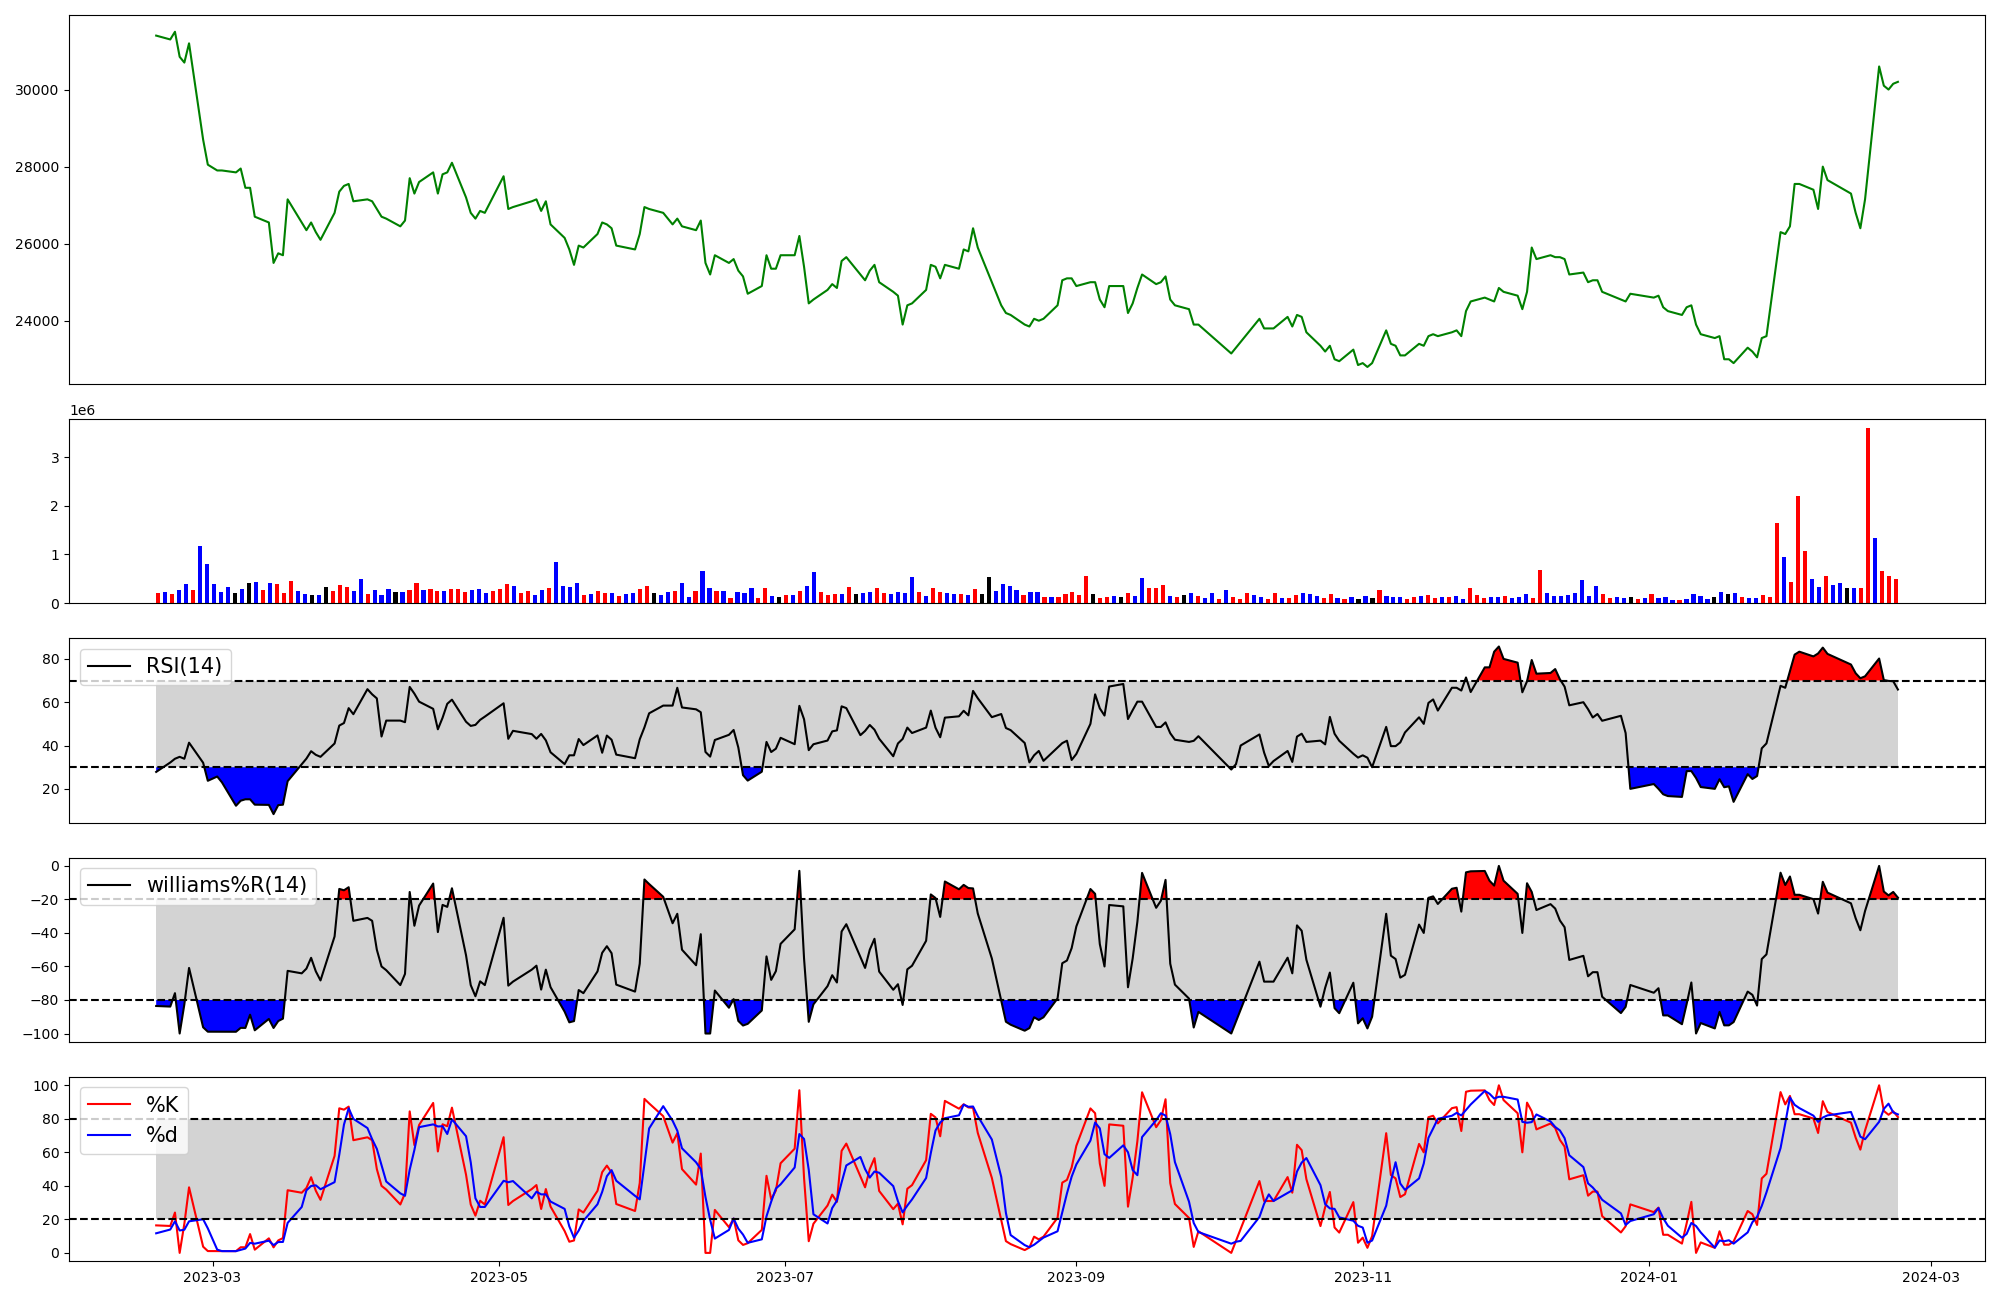Screen dimensions: 2000x1300
Task: Click the RSI(14) legend label
Action: coord(184,666)
